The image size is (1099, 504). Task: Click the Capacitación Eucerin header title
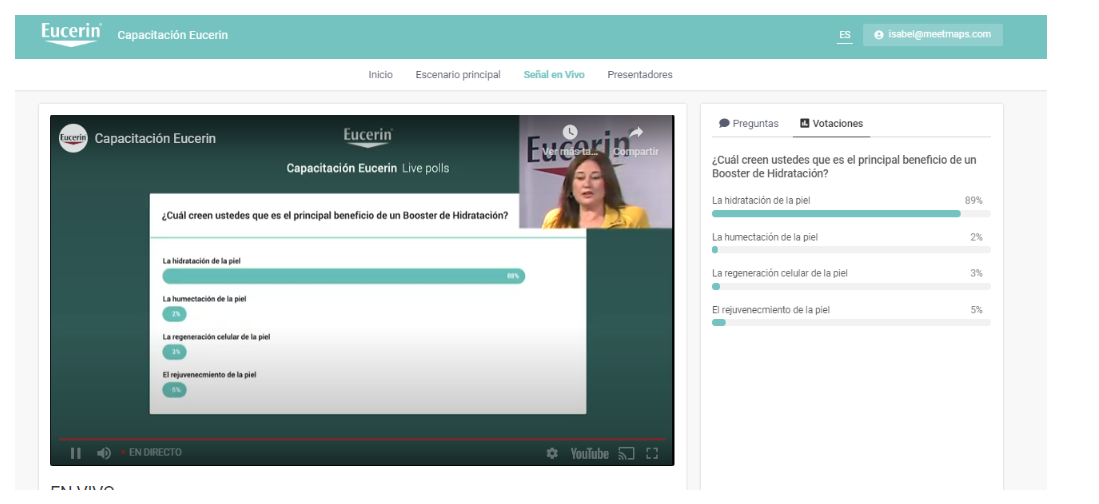click(x=172, y=35)
